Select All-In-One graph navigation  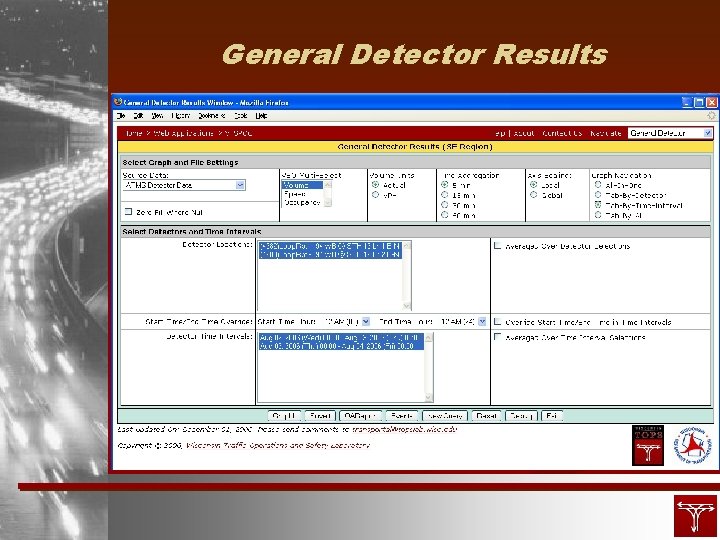point(598,185)
